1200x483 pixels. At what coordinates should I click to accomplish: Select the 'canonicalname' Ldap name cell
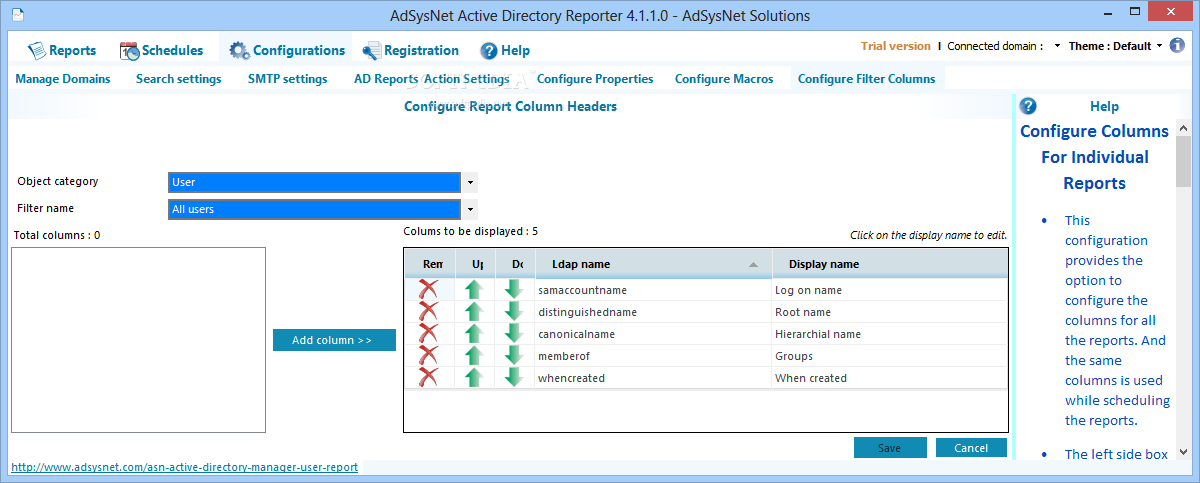point(652,334)
